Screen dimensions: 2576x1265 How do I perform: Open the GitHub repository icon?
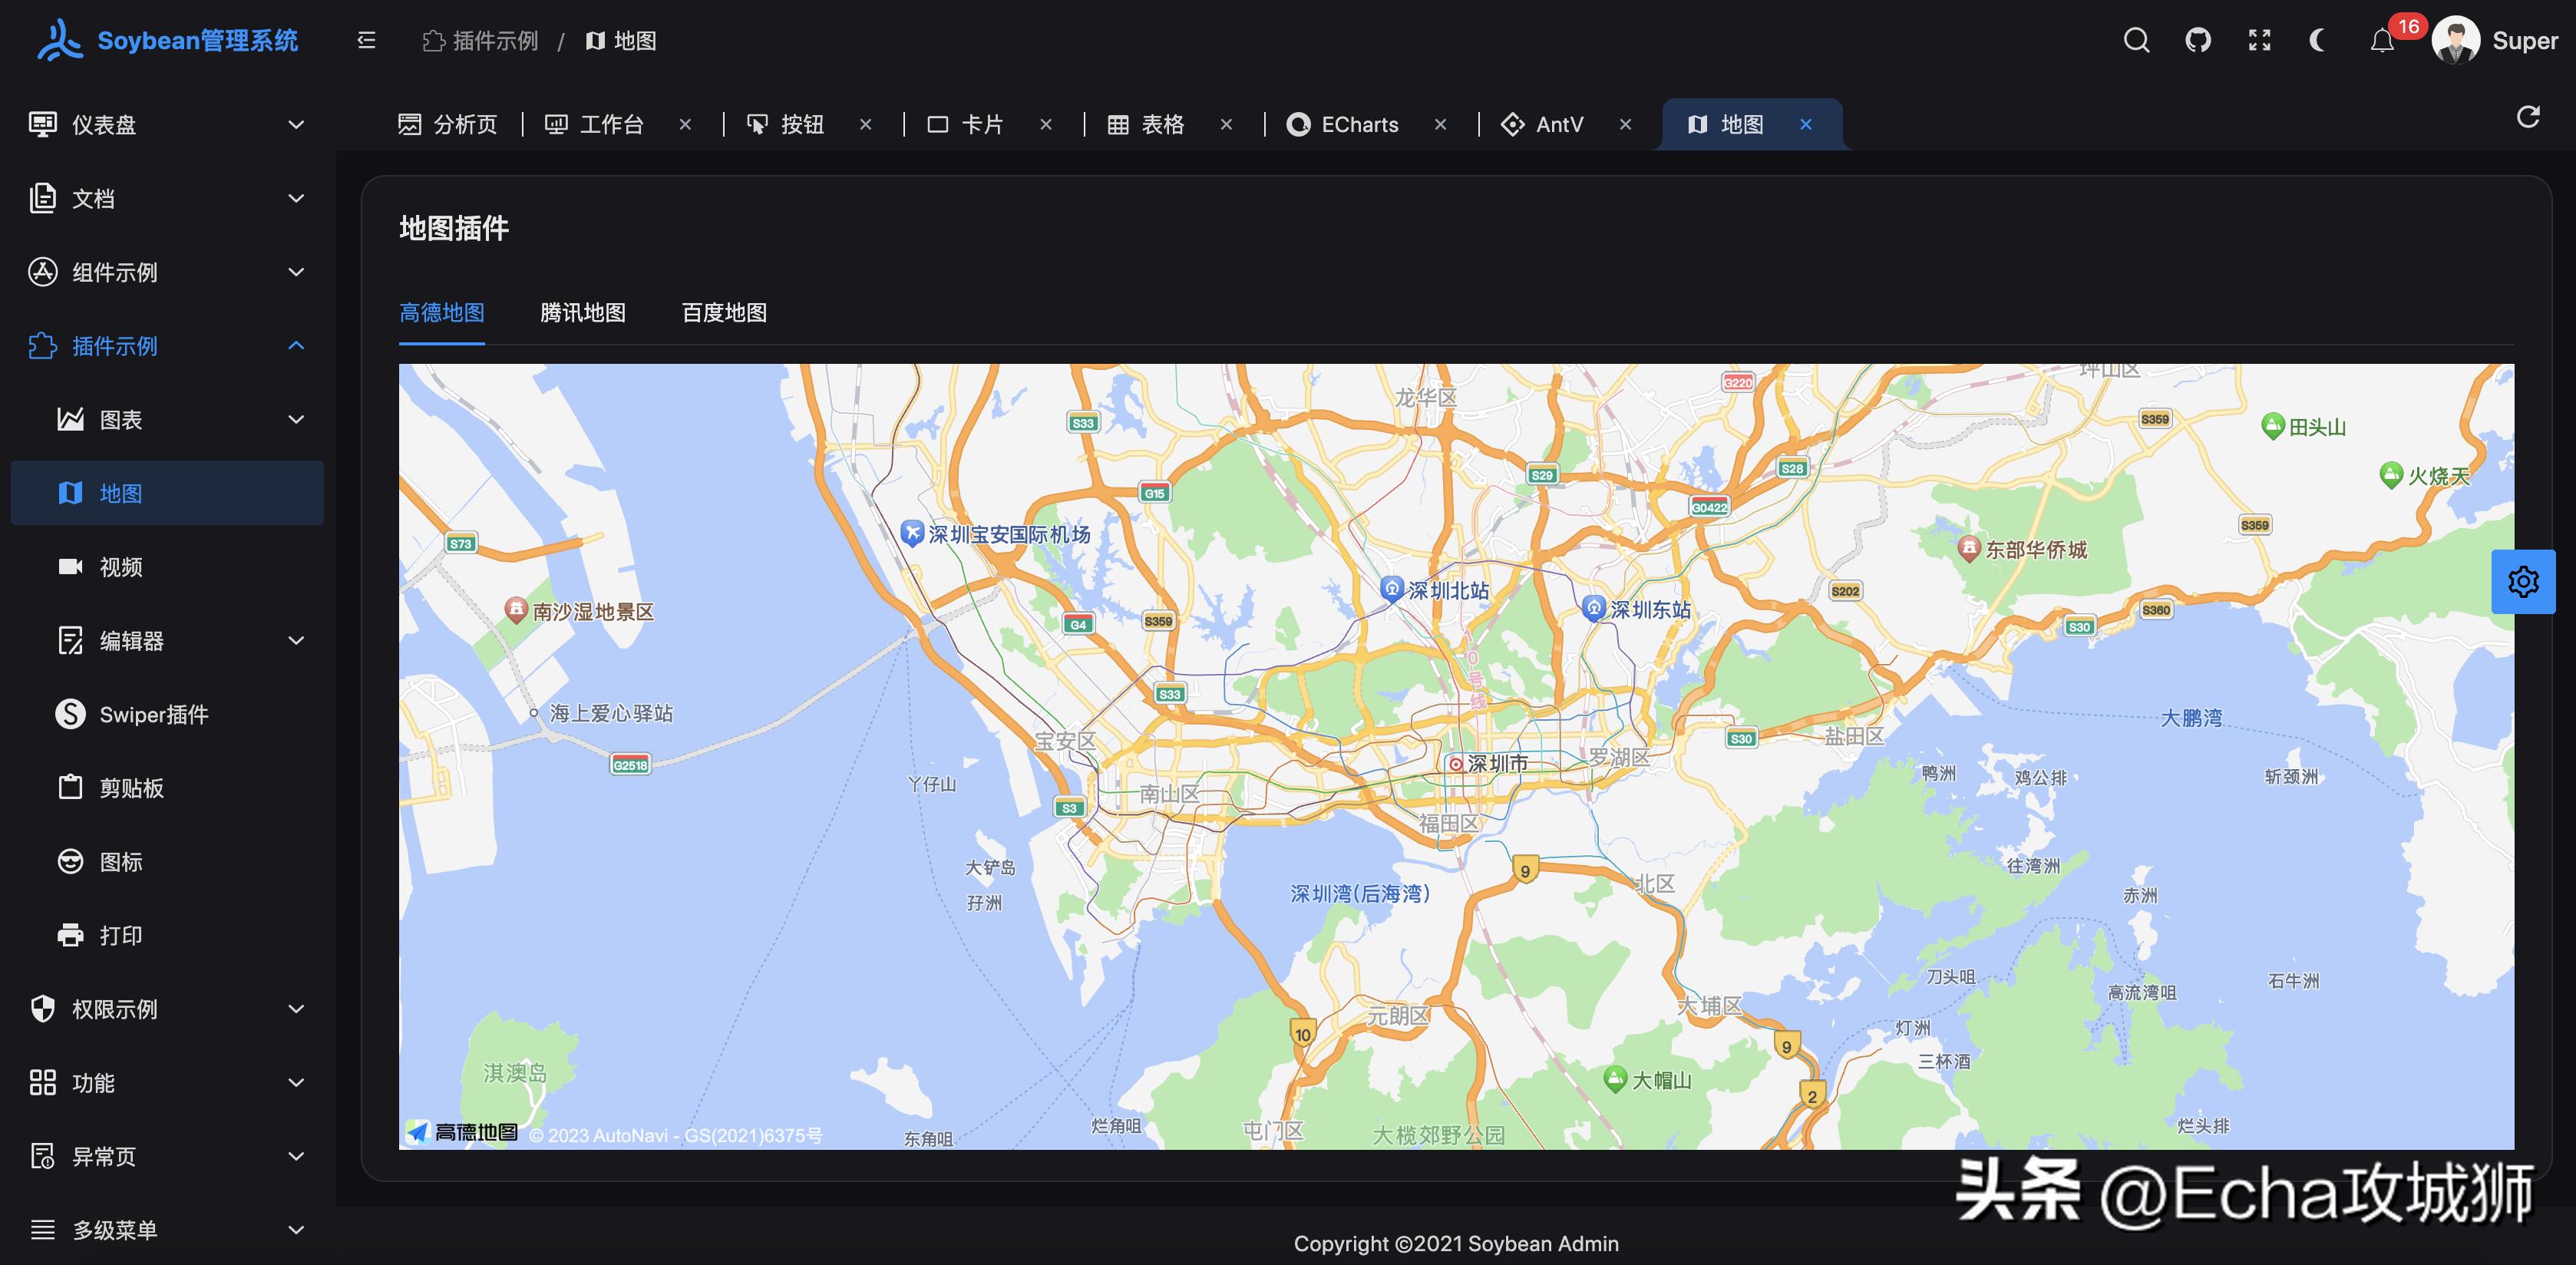[x=2198, y=40]
